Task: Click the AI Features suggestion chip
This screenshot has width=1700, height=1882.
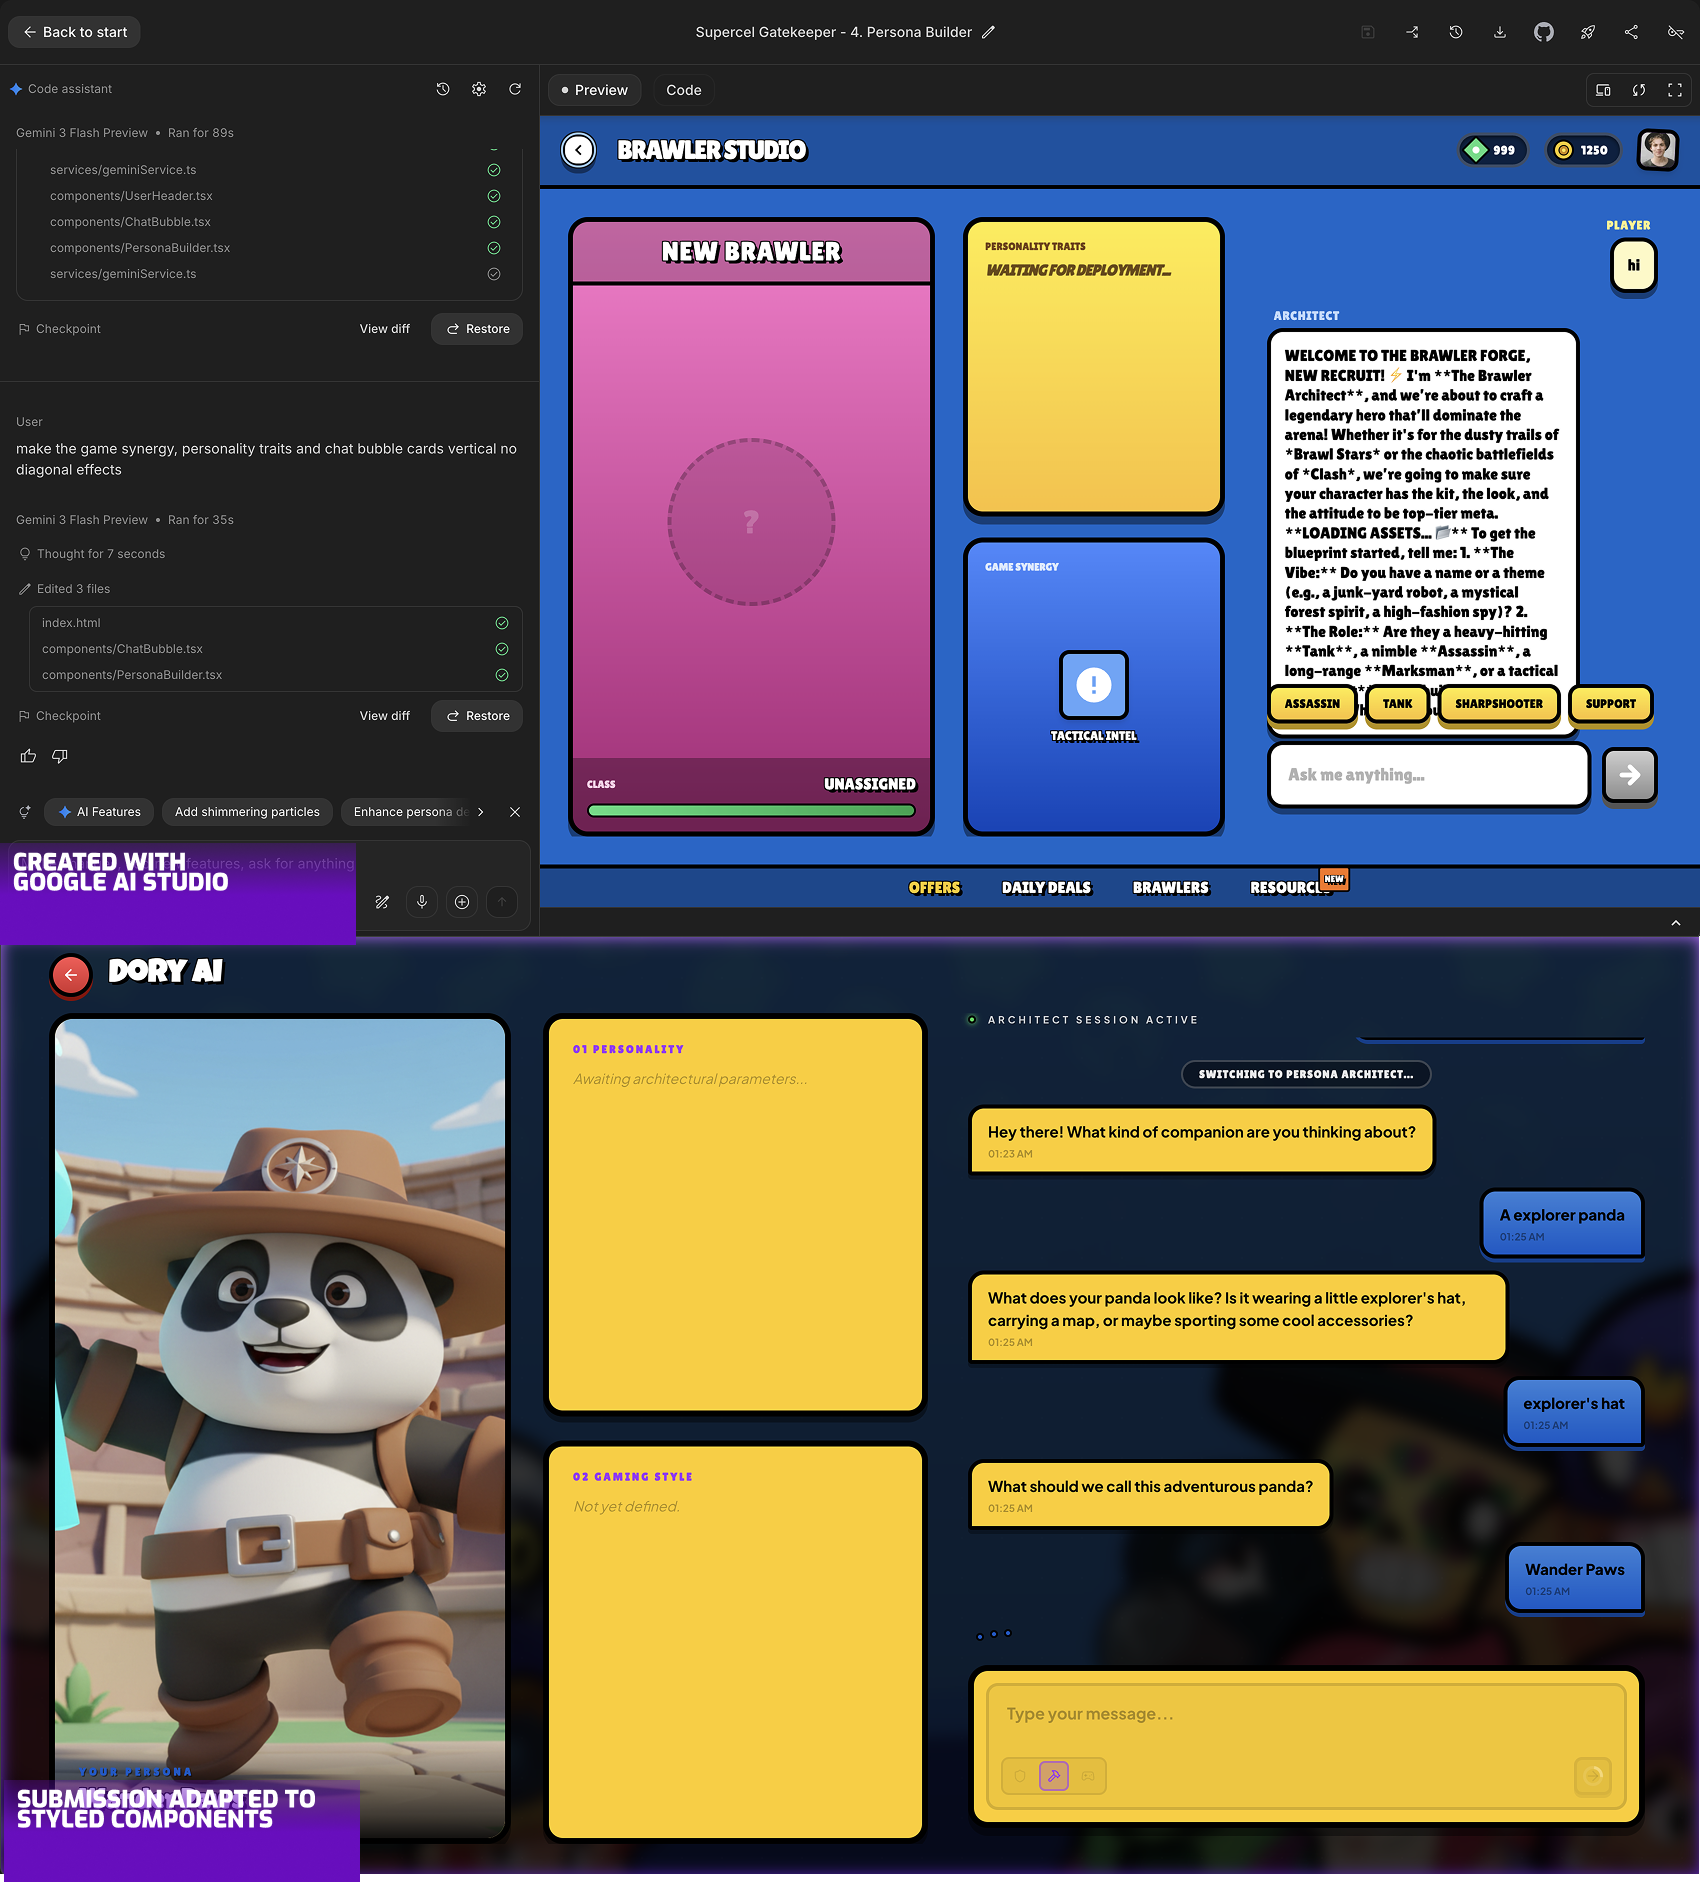Action: (x=100, y=812)
